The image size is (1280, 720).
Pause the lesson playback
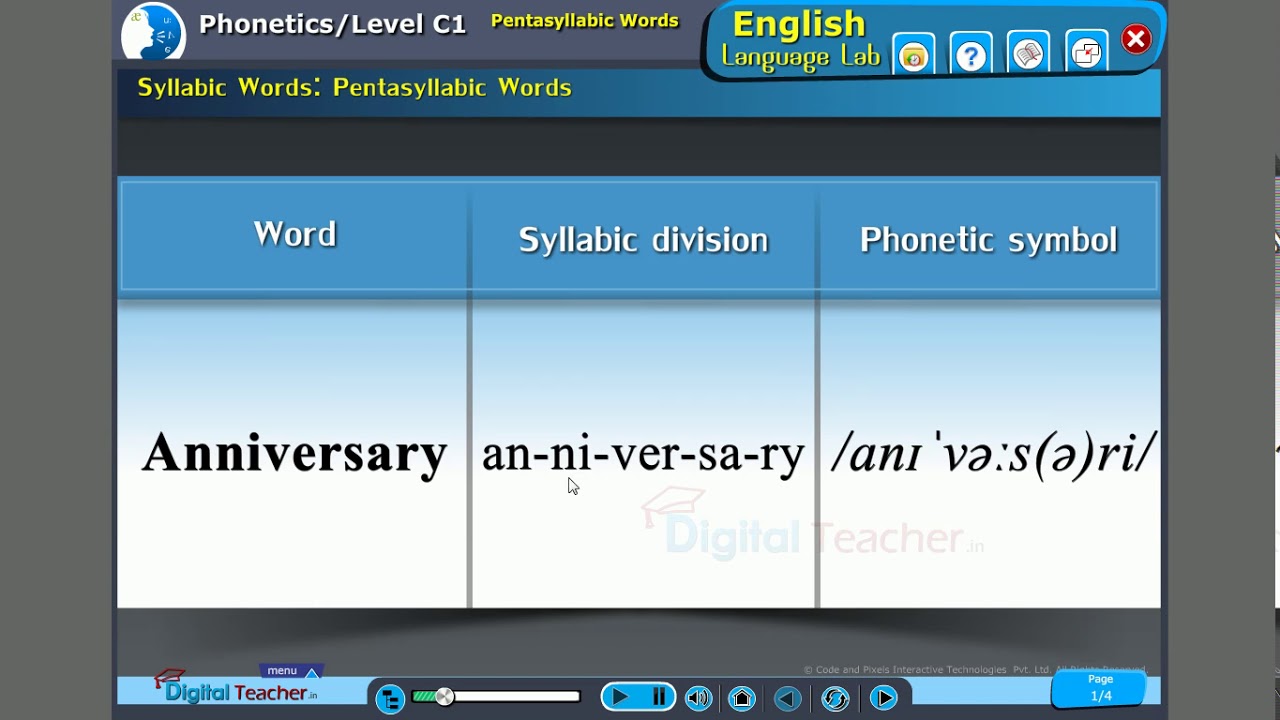click(x=659, y=697)
